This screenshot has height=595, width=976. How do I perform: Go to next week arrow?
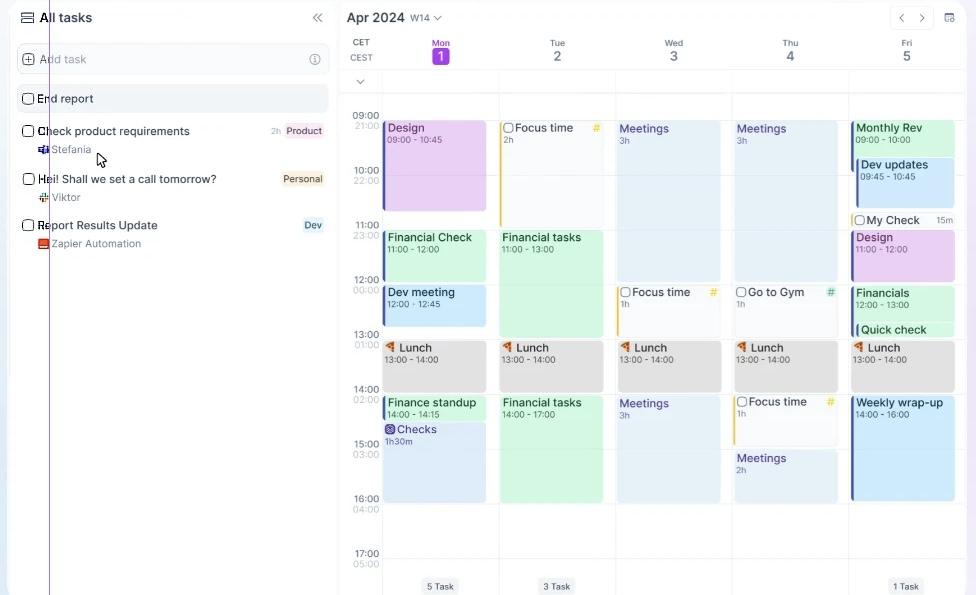pyautogui.click(x=922, y=18)
